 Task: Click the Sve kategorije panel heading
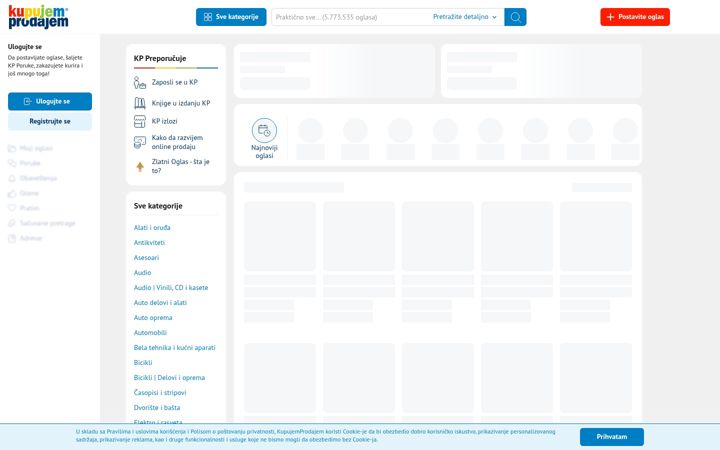[158, 206]
